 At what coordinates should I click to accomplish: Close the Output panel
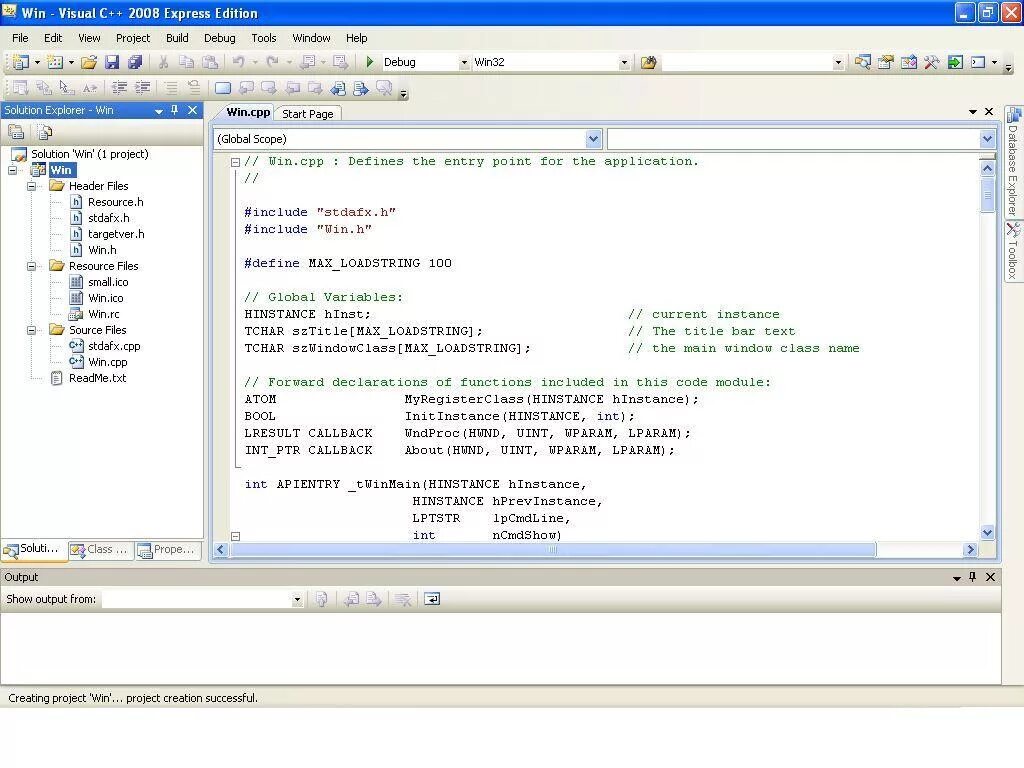point(990,577)
